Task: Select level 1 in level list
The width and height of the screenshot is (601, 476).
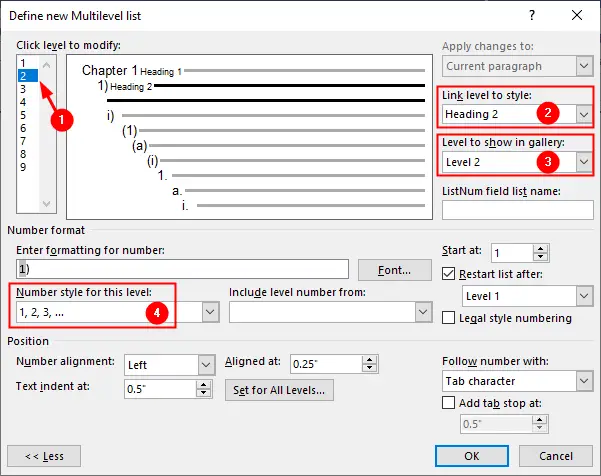Action: click(x=23, y=63)
